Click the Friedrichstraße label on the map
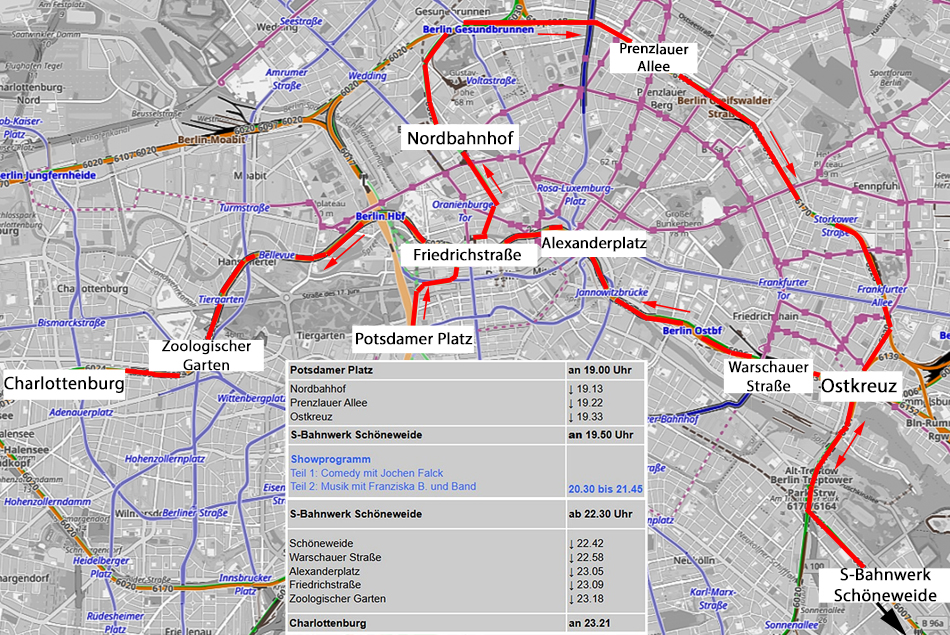 (467, 255)
